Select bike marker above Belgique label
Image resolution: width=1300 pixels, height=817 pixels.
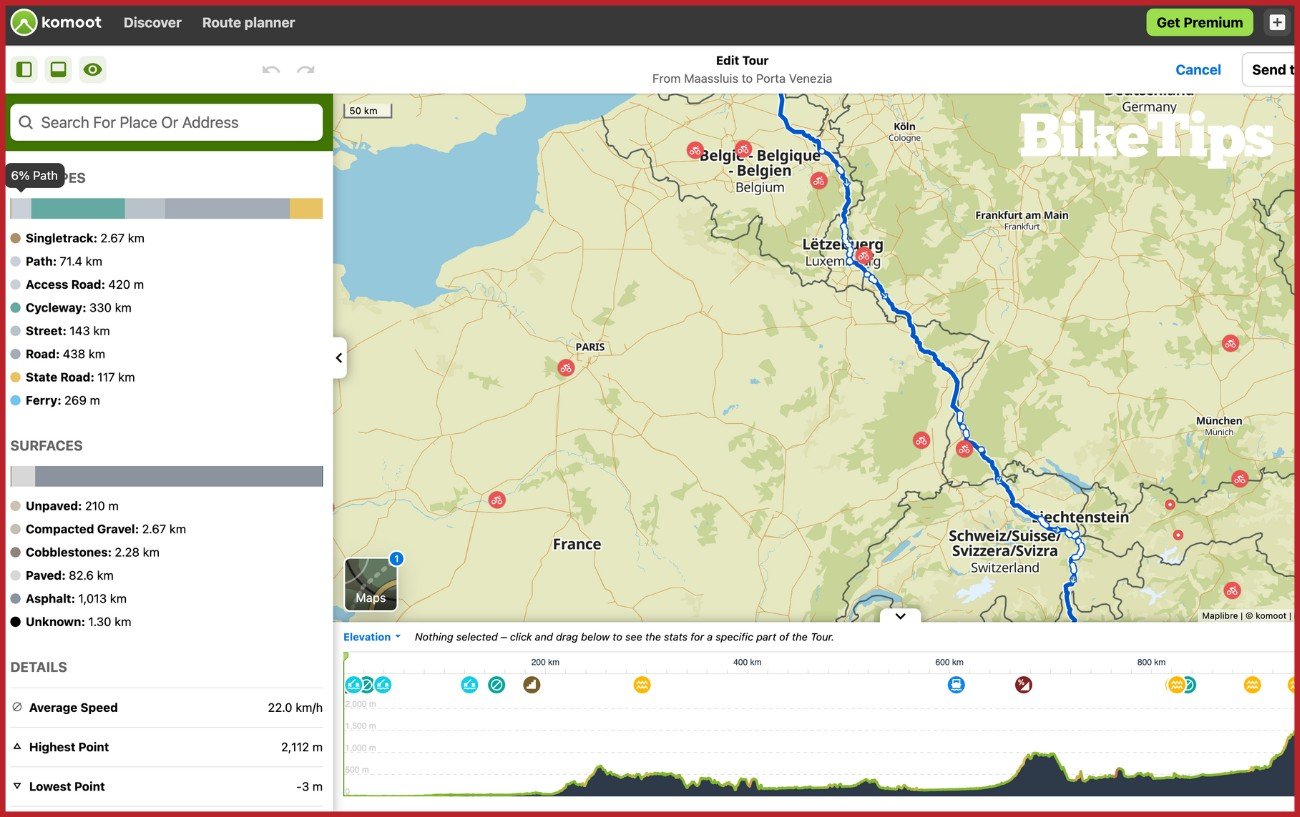(x=742, y=149)
